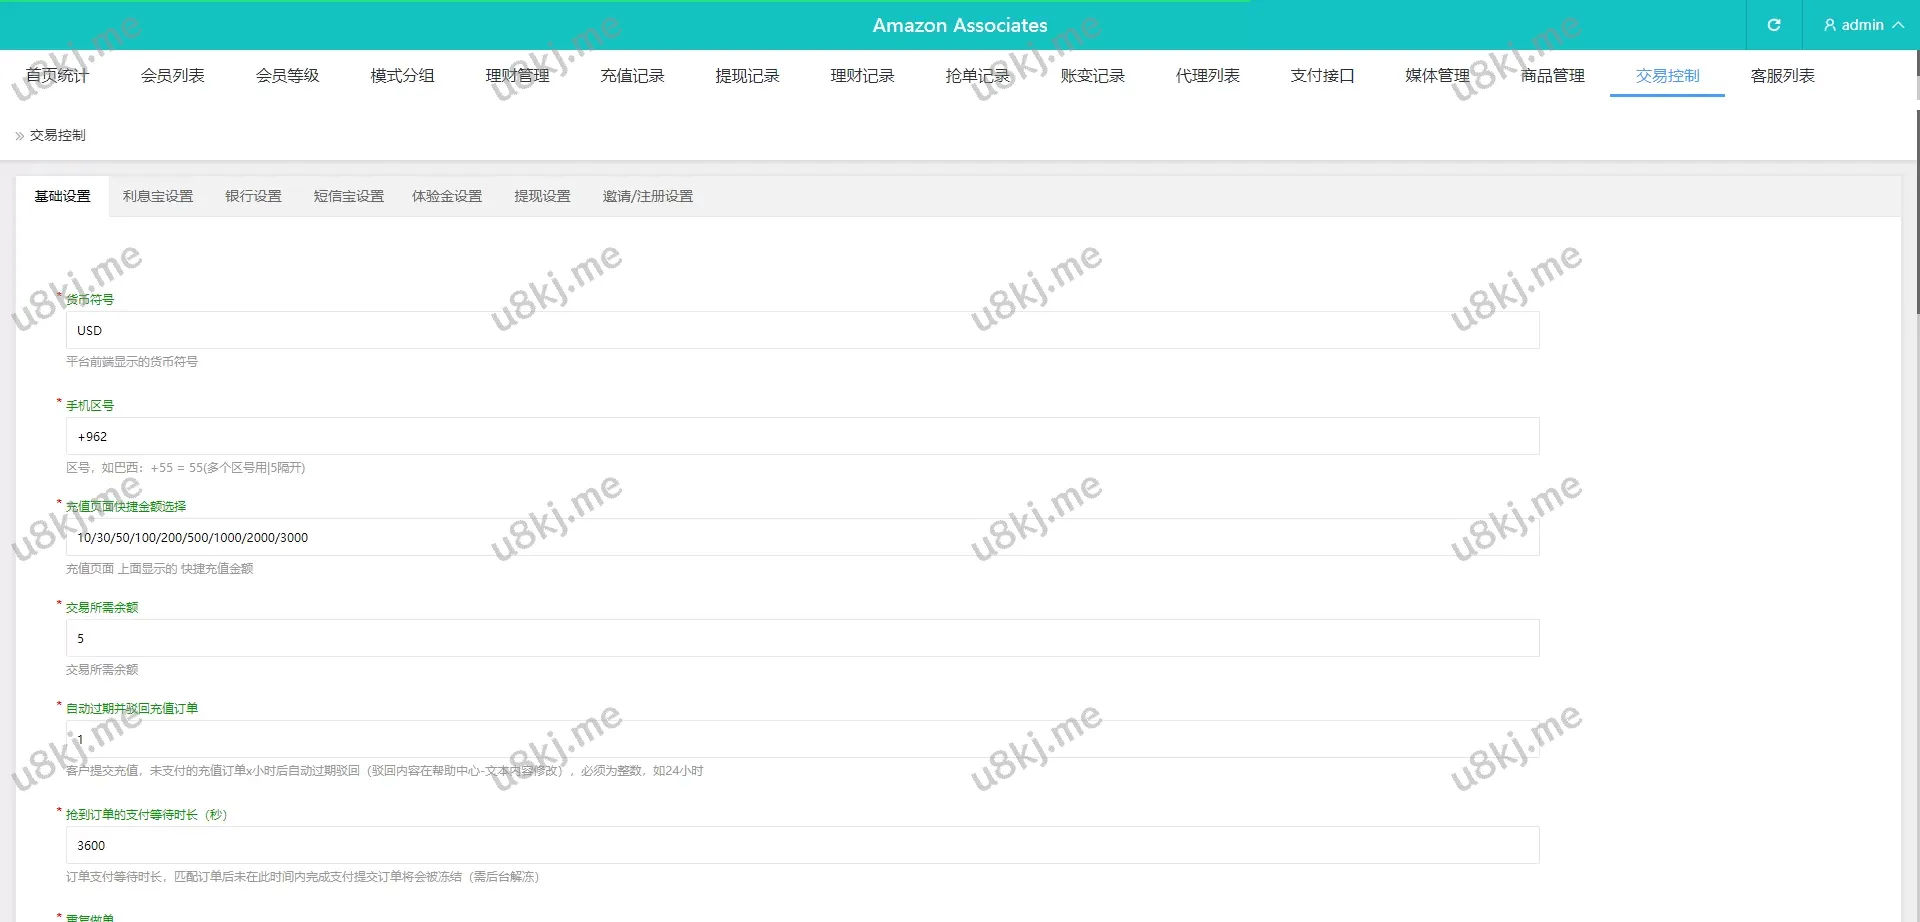Click the 货币符号 field containing USD

click(802, 331)
